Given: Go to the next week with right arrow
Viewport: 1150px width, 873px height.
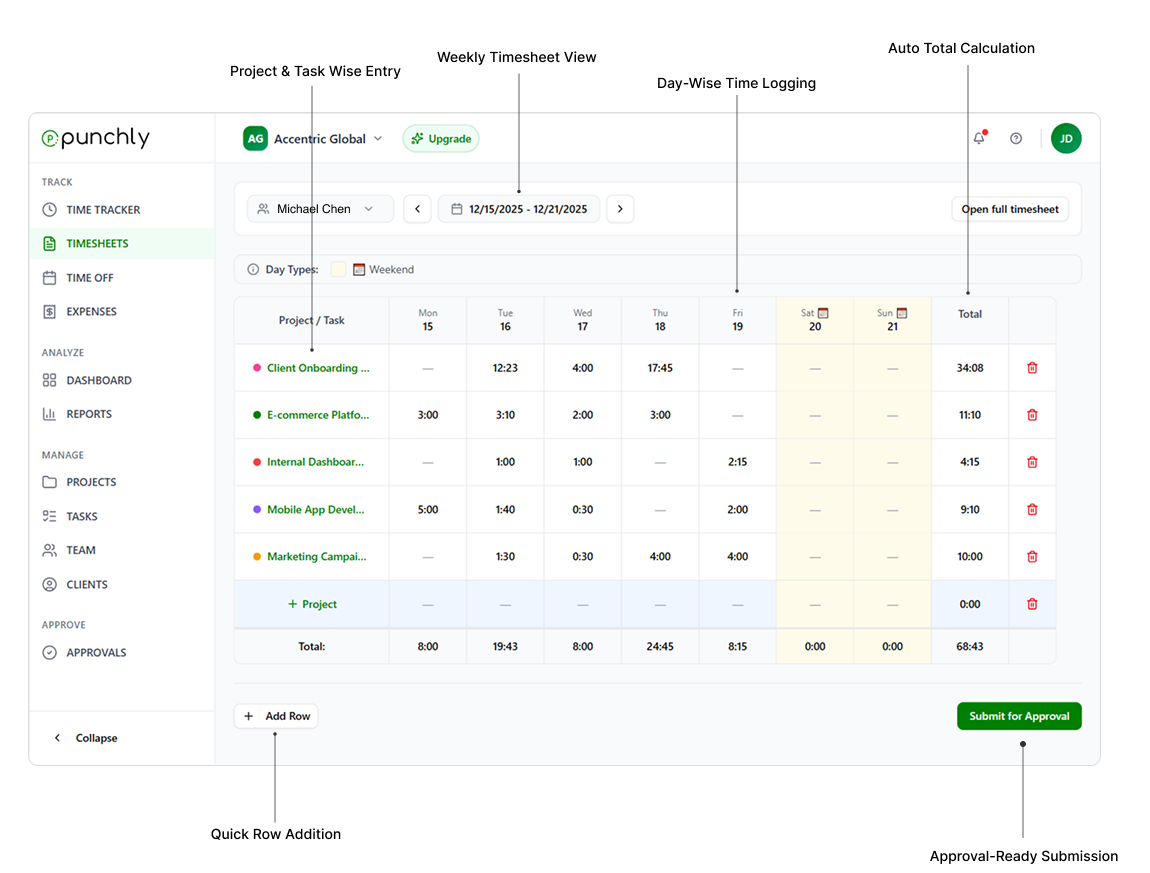Looking at the screenshot, I should point(620,208).
